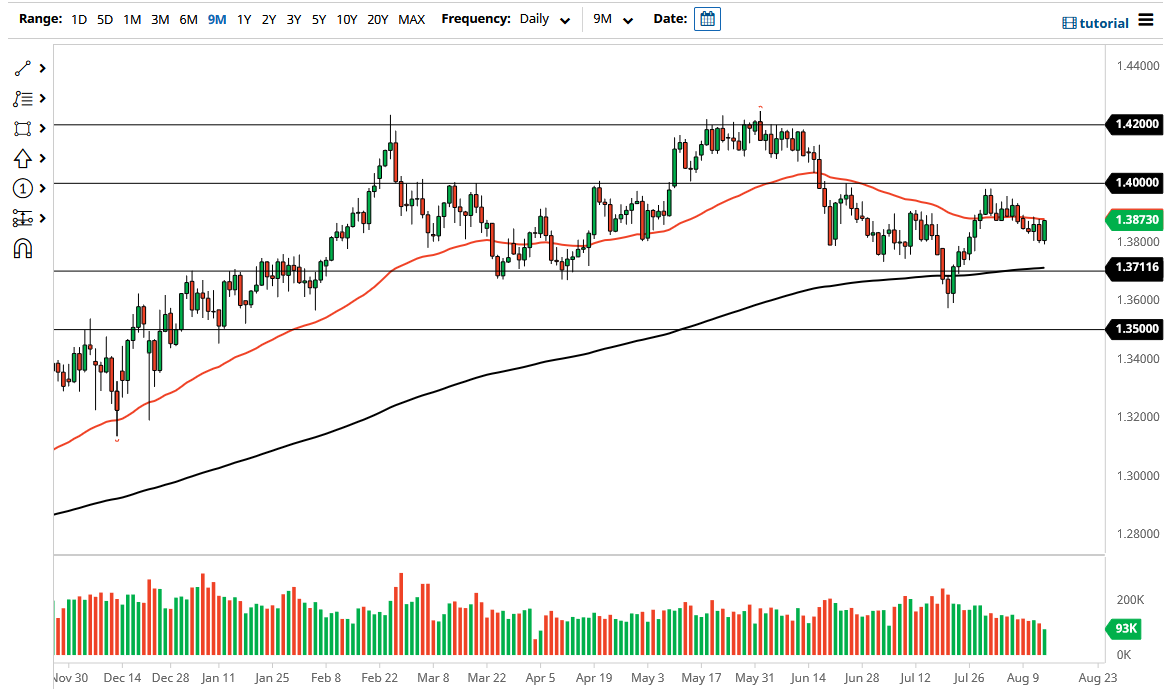Expand the shape tools submenu arrow
The width and height of the screenshot is (1173, 691).
point(43,129)
